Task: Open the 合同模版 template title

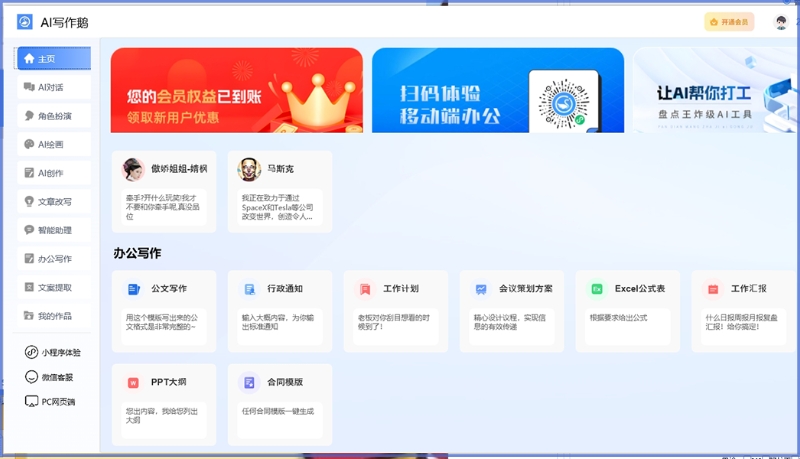Action: click(x=285, y=382)
